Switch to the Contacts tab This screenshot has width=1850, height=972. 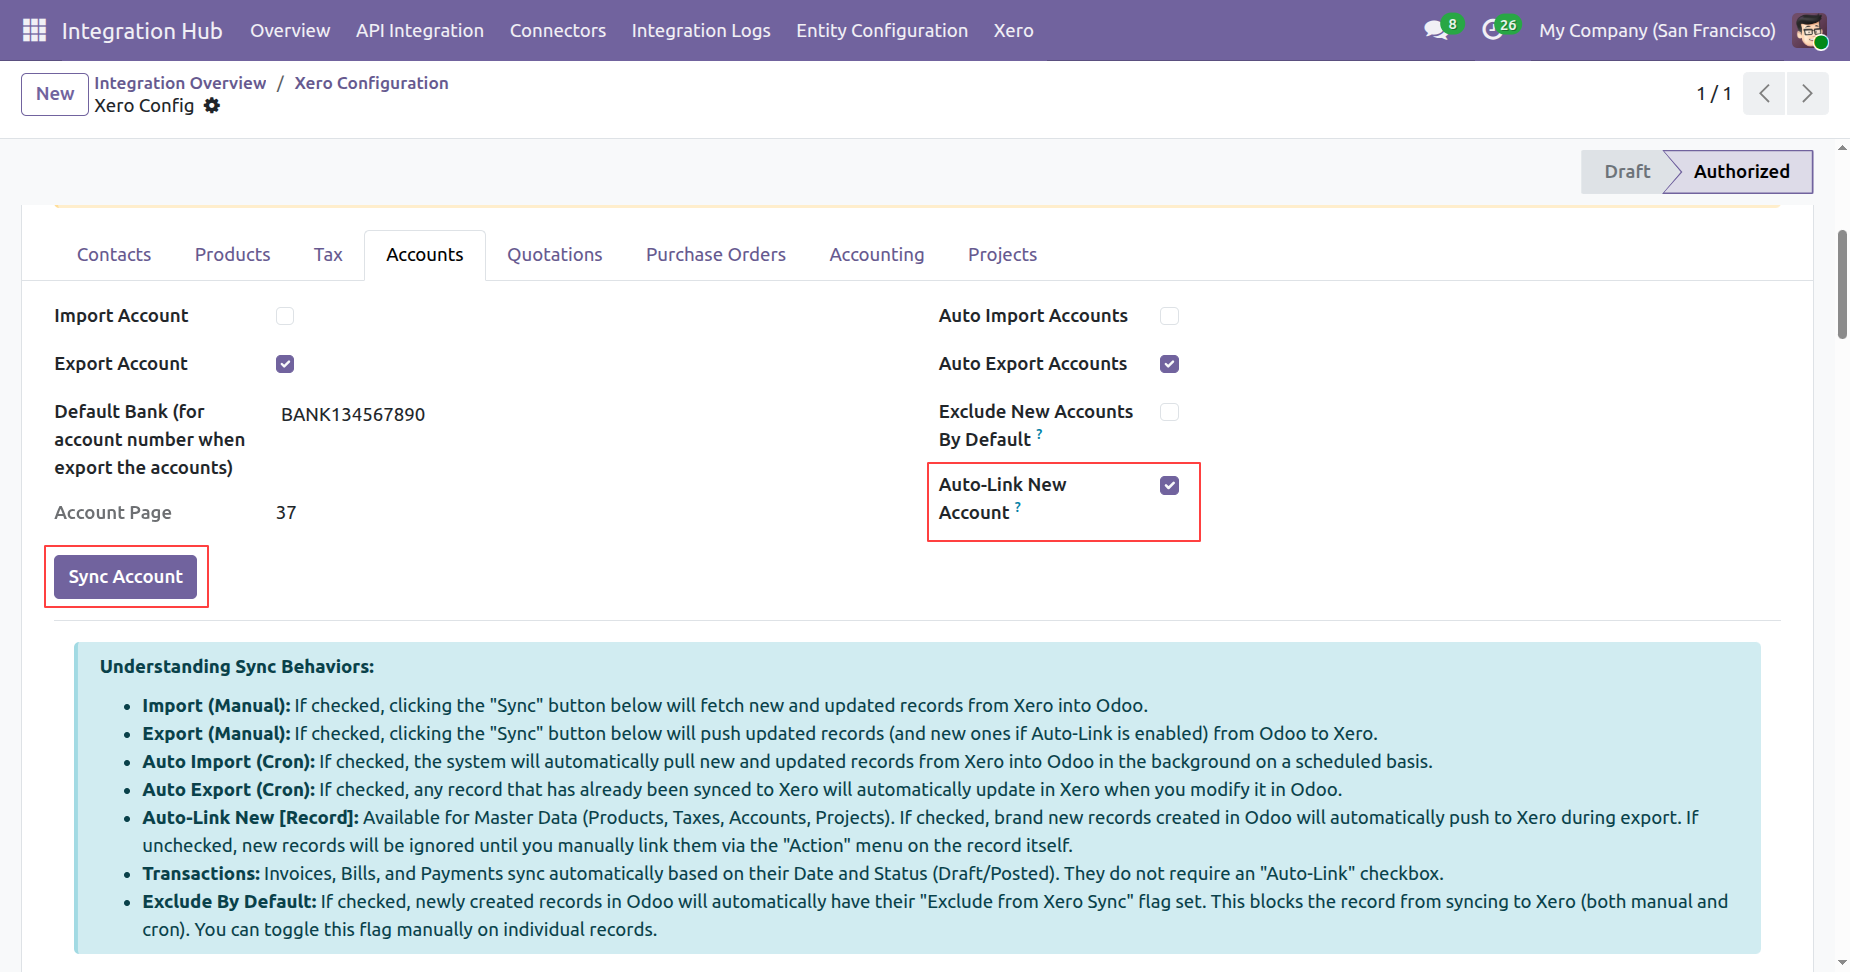[114, 255]
